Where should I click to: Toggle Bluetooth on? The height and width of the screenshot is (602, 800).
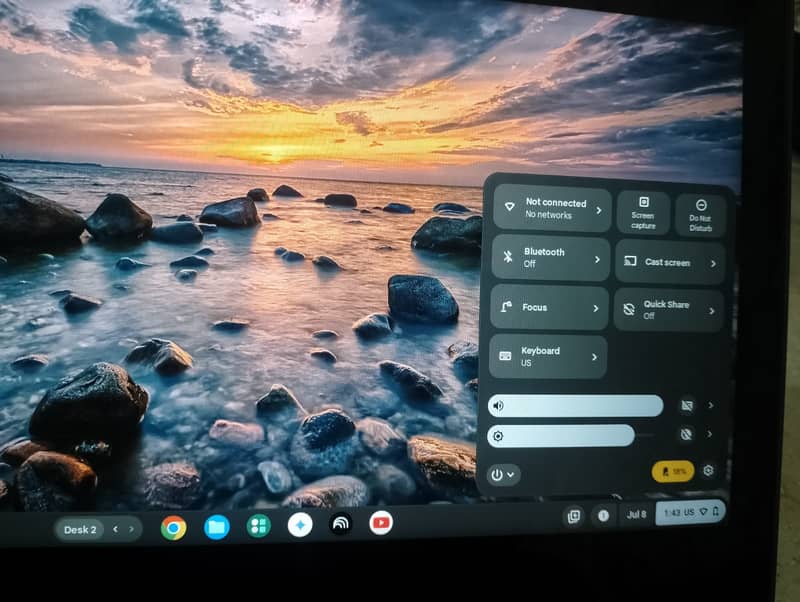[551, 258]
